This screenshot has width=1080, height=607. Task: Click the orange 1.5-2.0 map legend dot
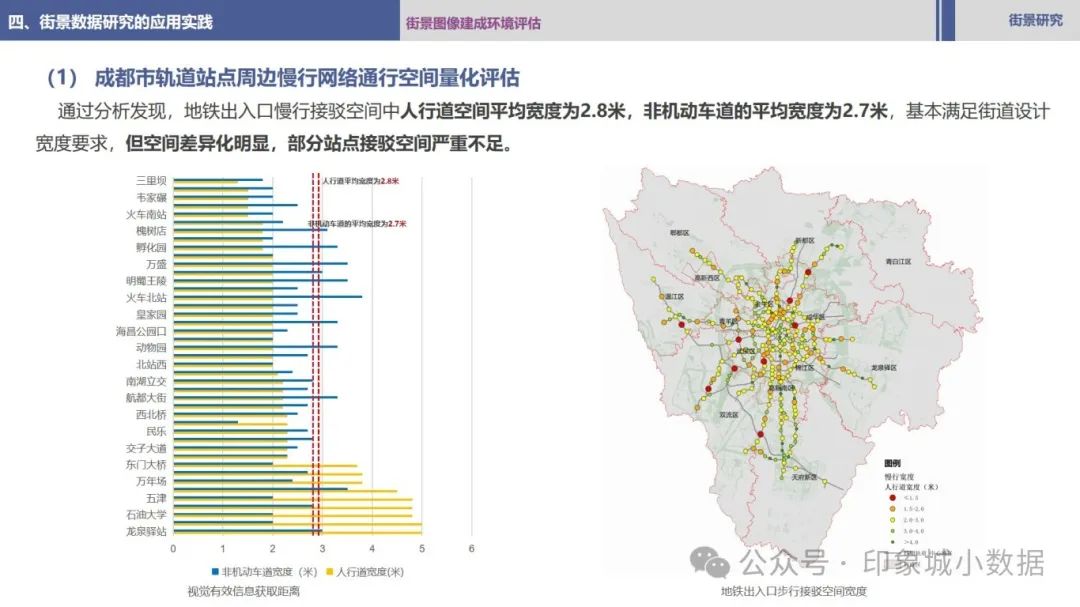click(x=893, y=508)
